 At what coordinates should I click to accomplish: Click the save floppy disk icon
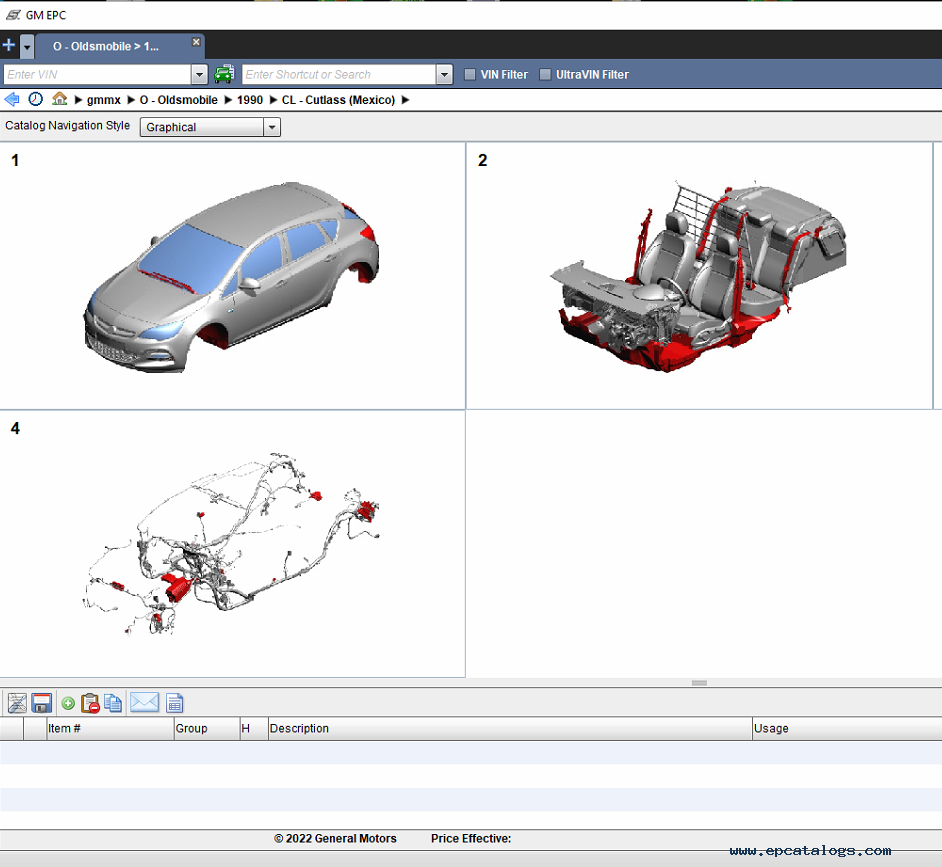[x=42, y=703]
